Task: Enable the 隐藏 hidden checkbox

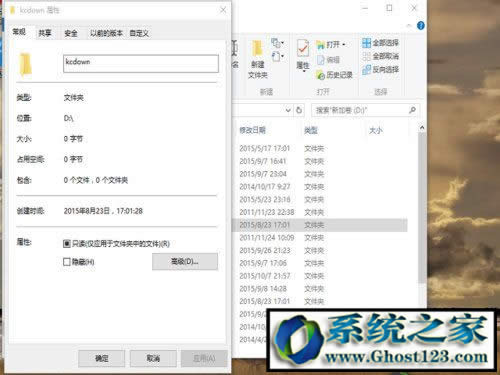Action: (67, 262)
